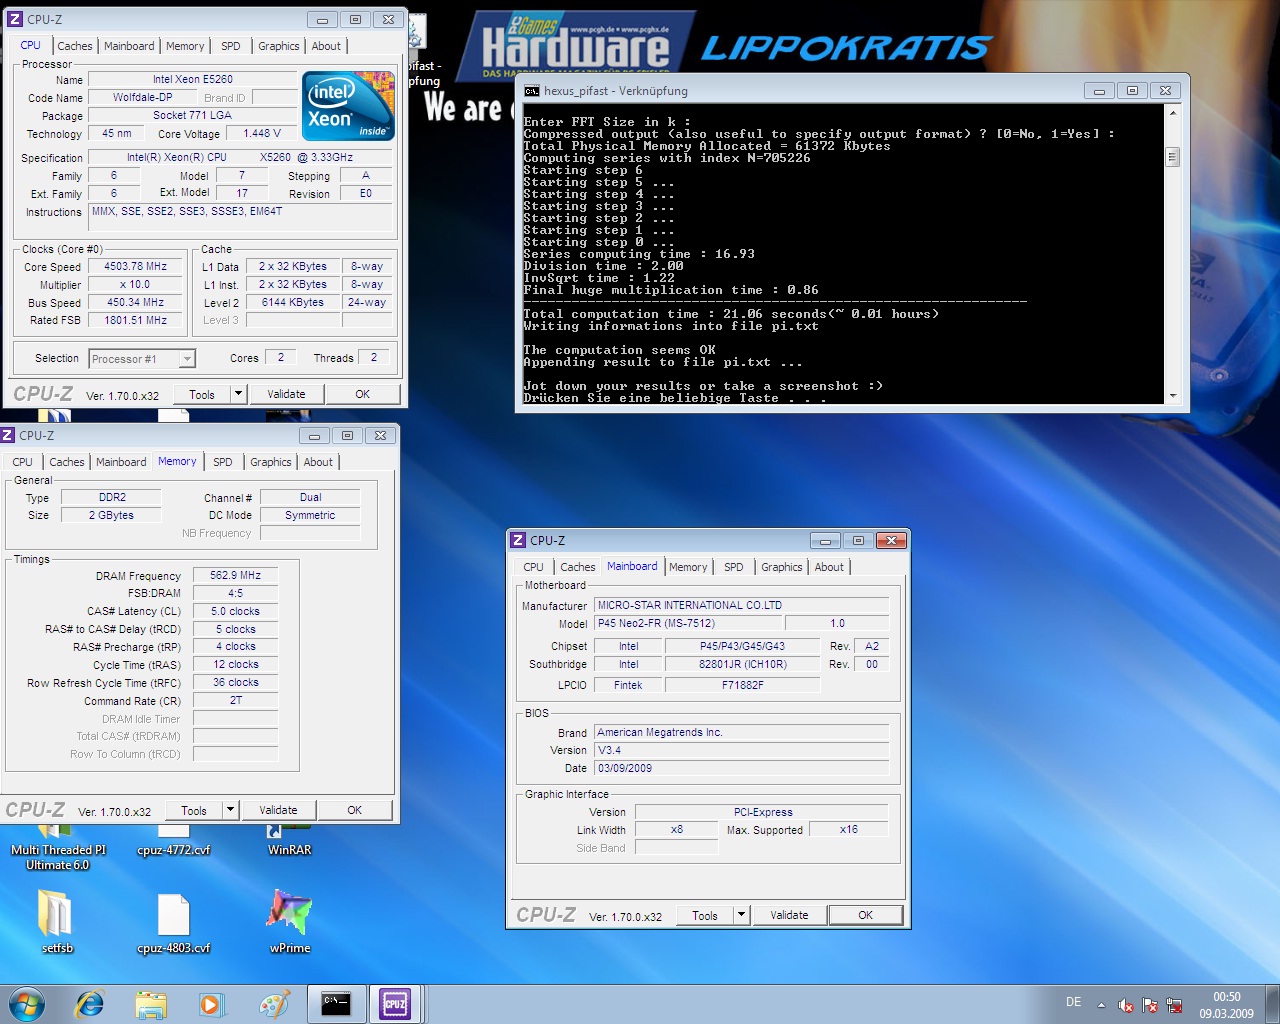Expand Tools arrow in Memory CPU-Z window

(230, 810)
